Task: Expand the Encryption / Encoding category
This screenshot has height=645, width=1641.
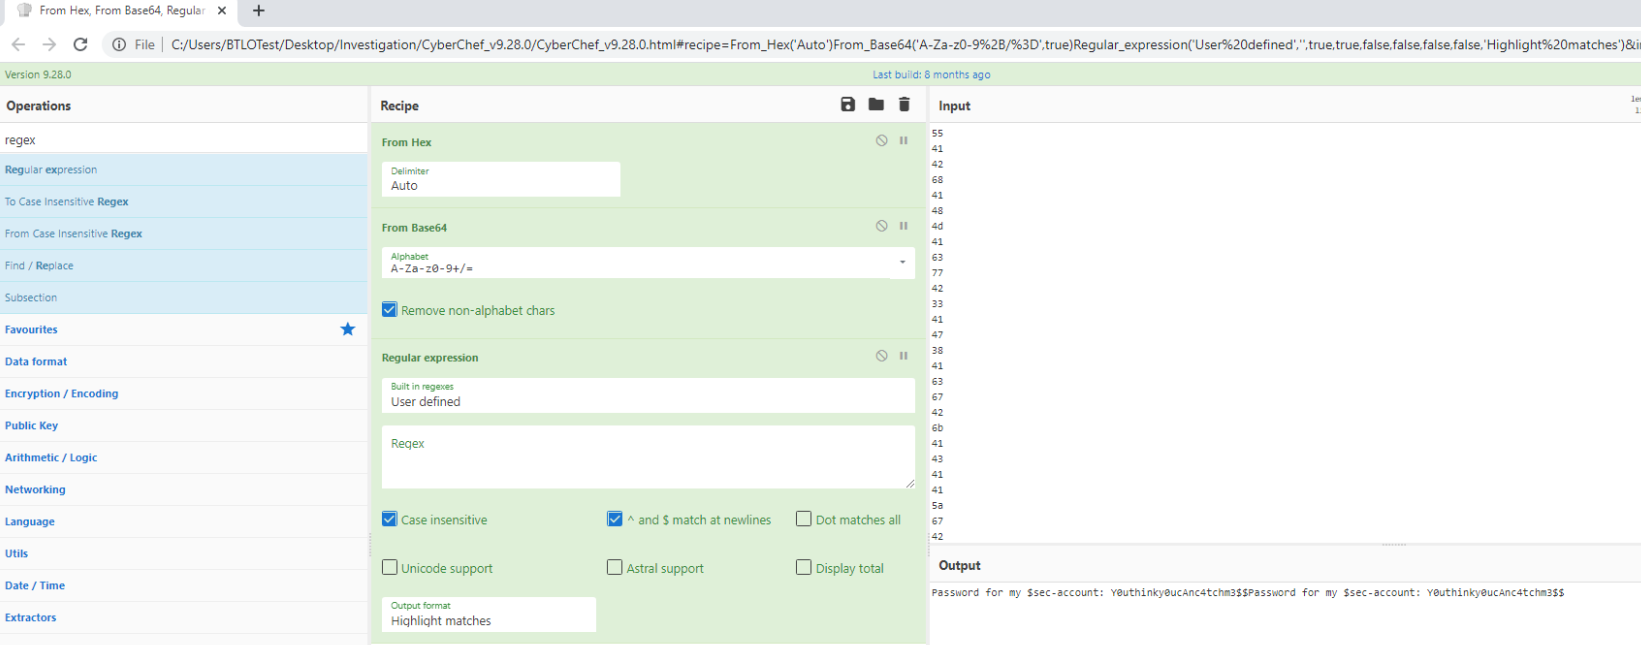Action: pyautogui.click(x=61, y=394)
